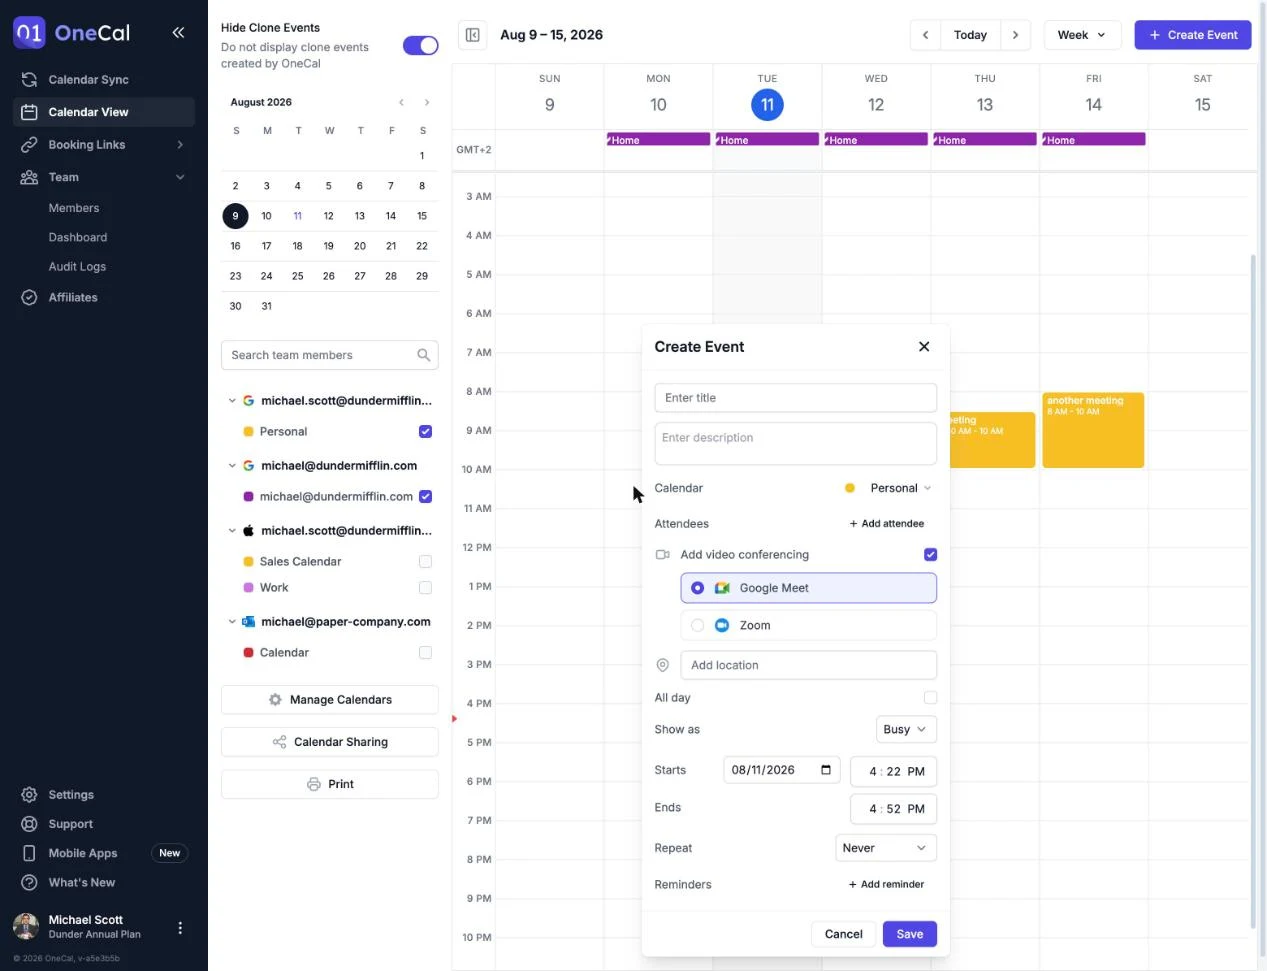The height and width of the screenshot is (971, 1267).
Task: Open Members under Team
Action: [x=74, y=208]
